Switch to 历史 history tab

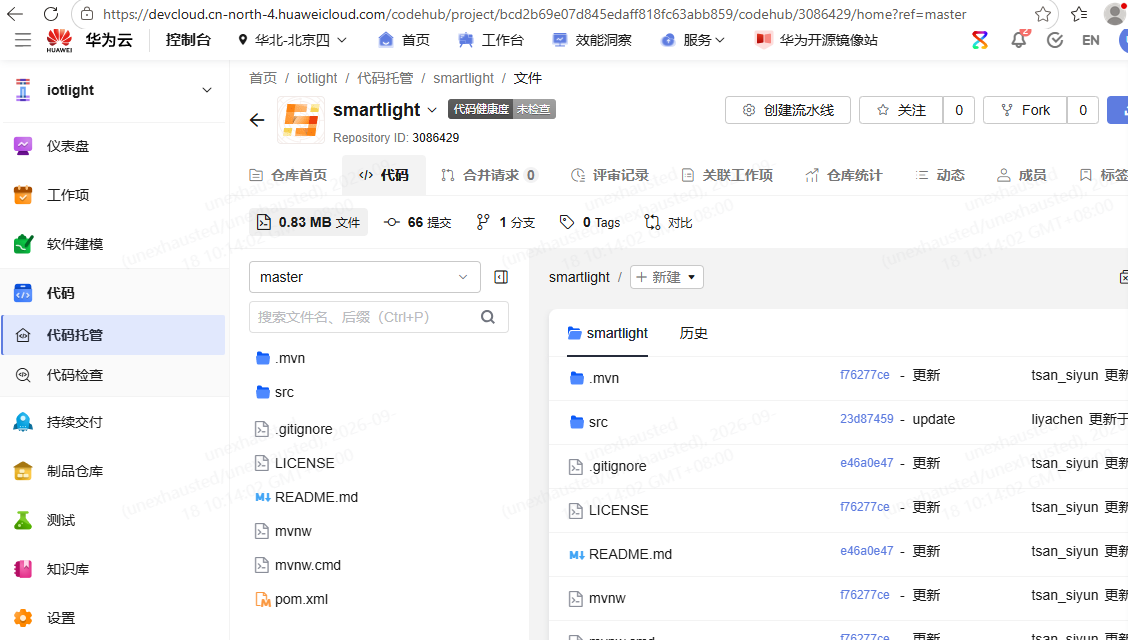point(693,334)
